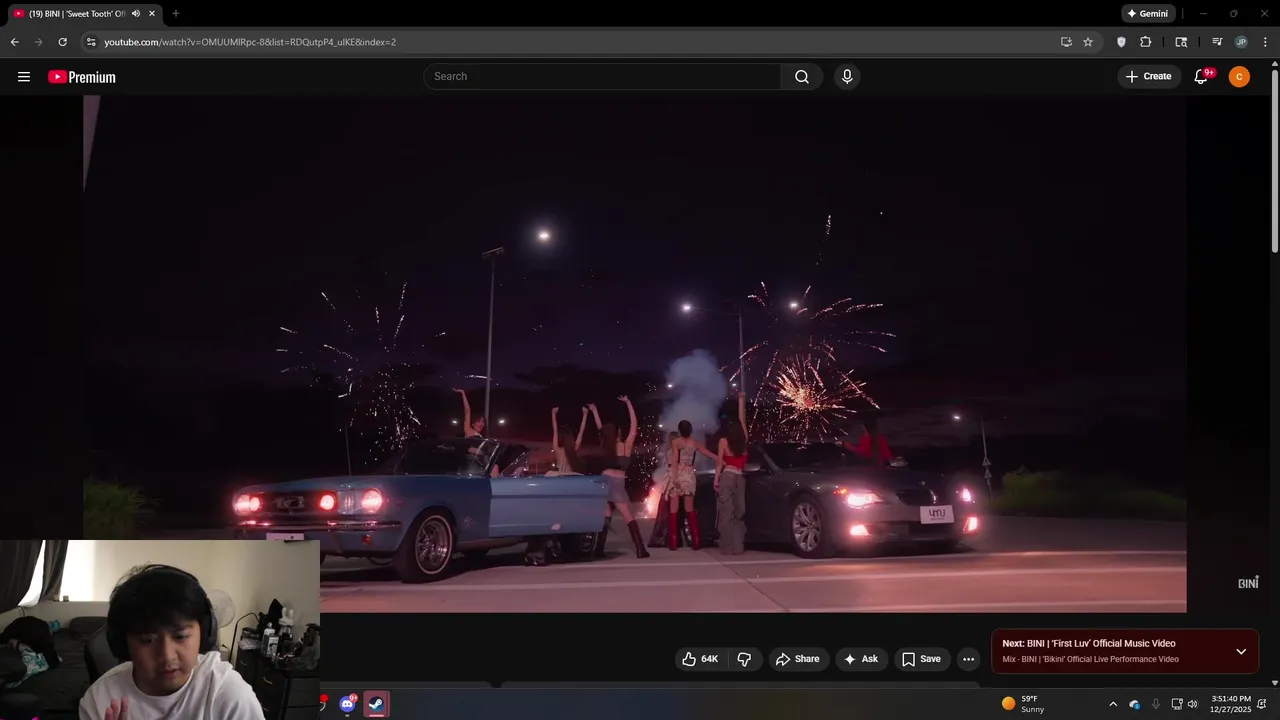The height and width of the screenshot is (720, 1280).
Task: Click the search magnifier button
Action: 802,77
